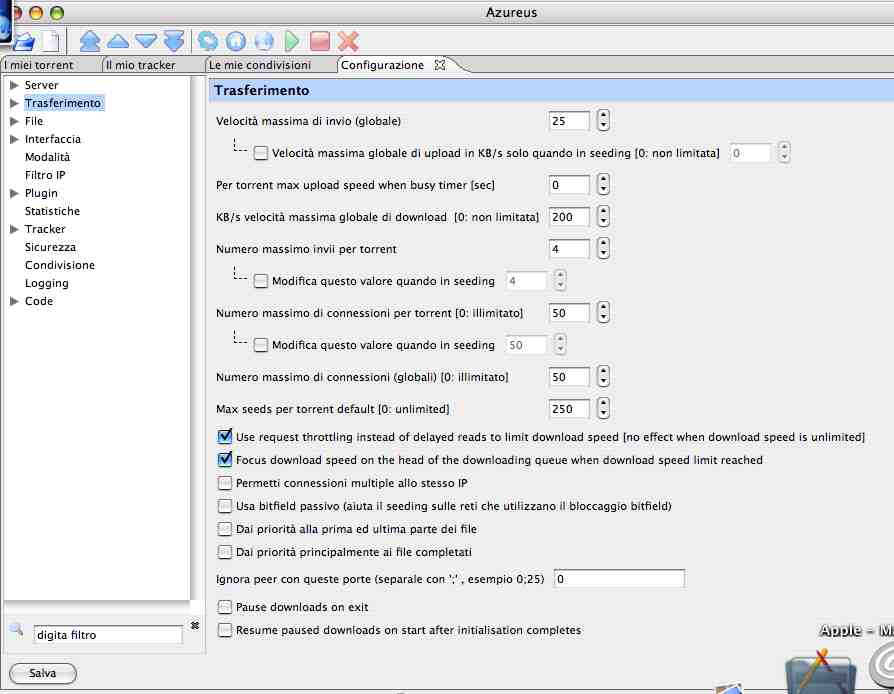Enable 'Permetti connessioni multiple allo stesso IP'
The width and height of the screenshot is (894, 694).
coord(225,483)
